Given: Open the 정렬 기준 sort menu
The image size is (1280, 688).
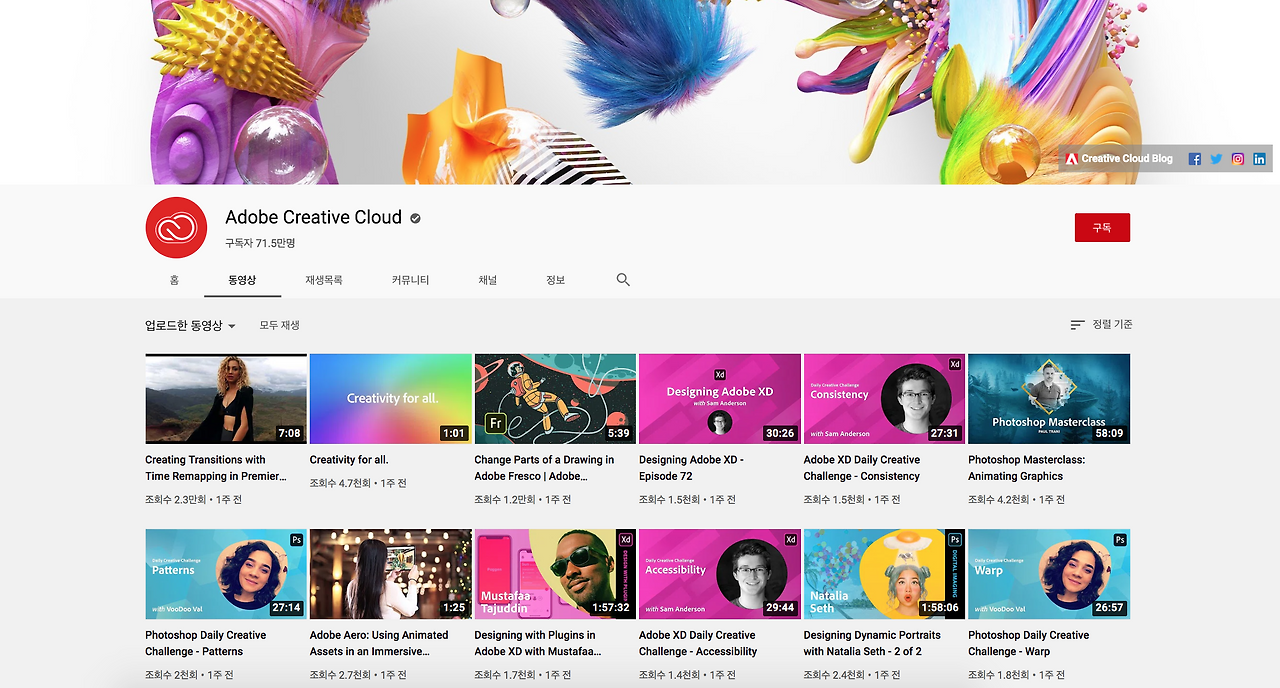Looking at the screenshot, I should coord(1101,325).
